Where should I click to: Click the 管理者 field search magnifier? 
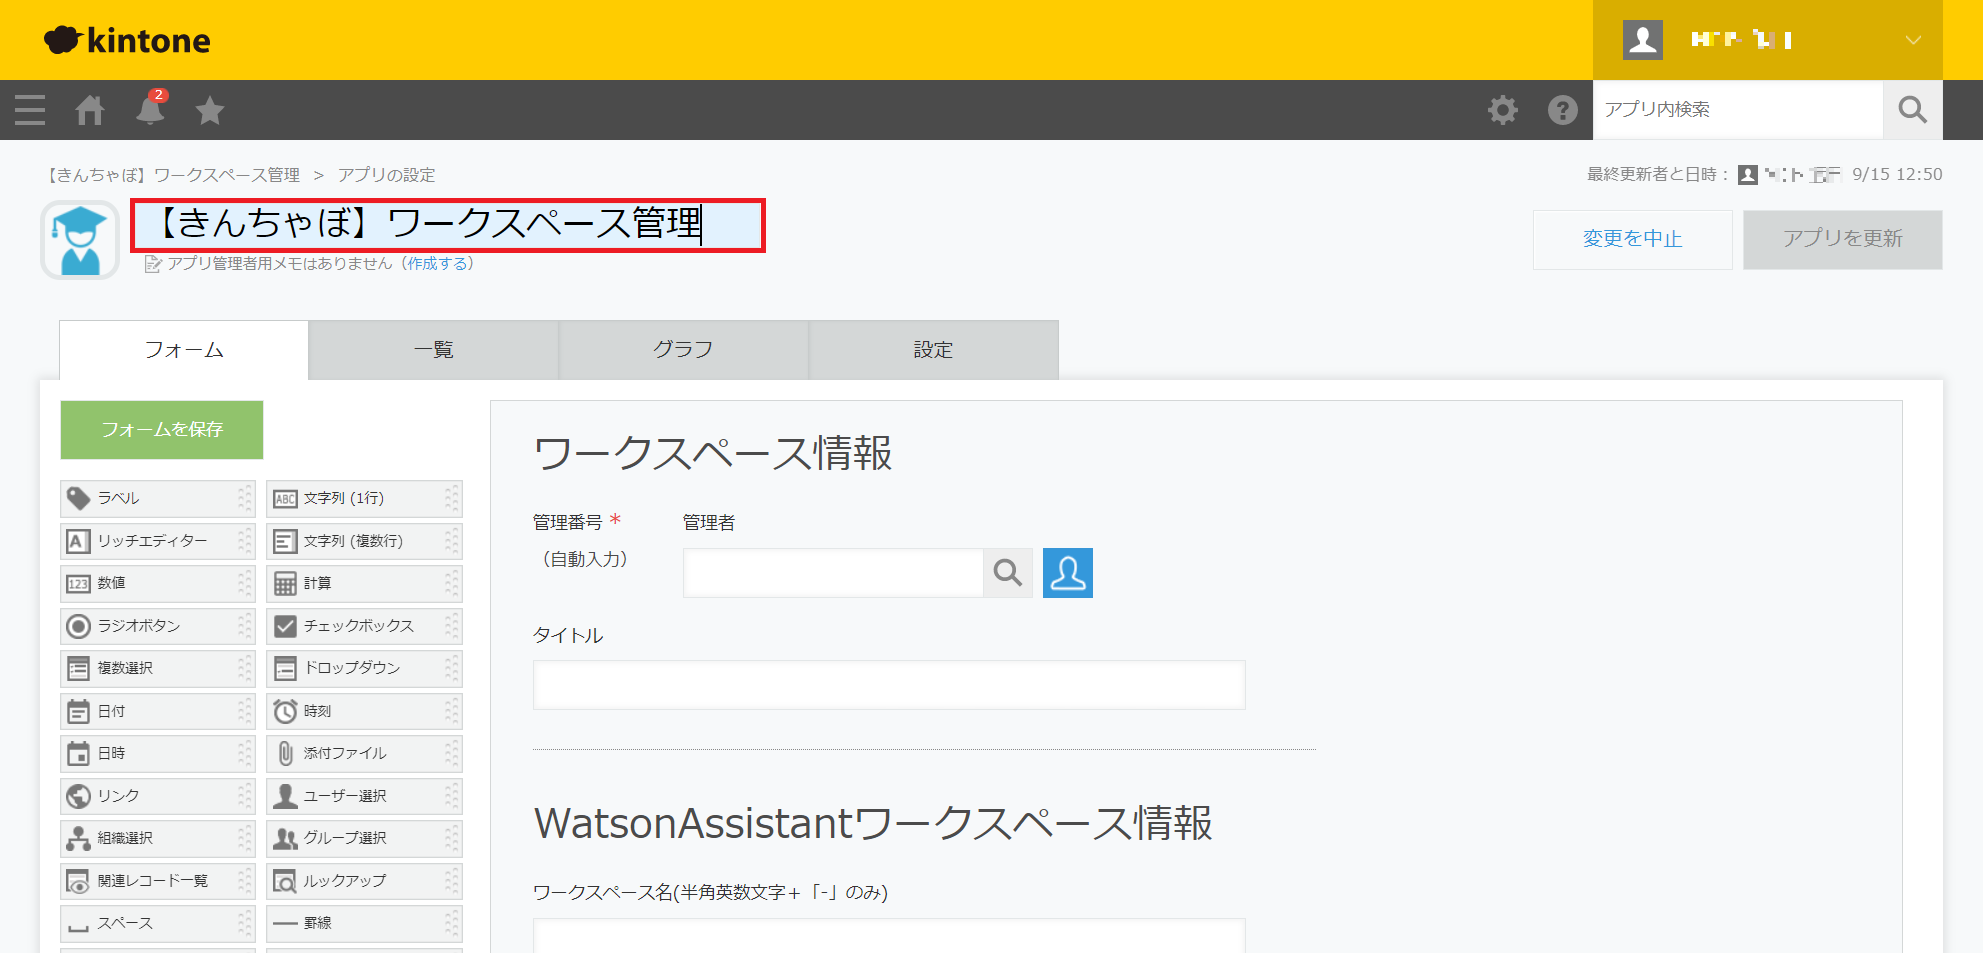(x=1007, y=573)
